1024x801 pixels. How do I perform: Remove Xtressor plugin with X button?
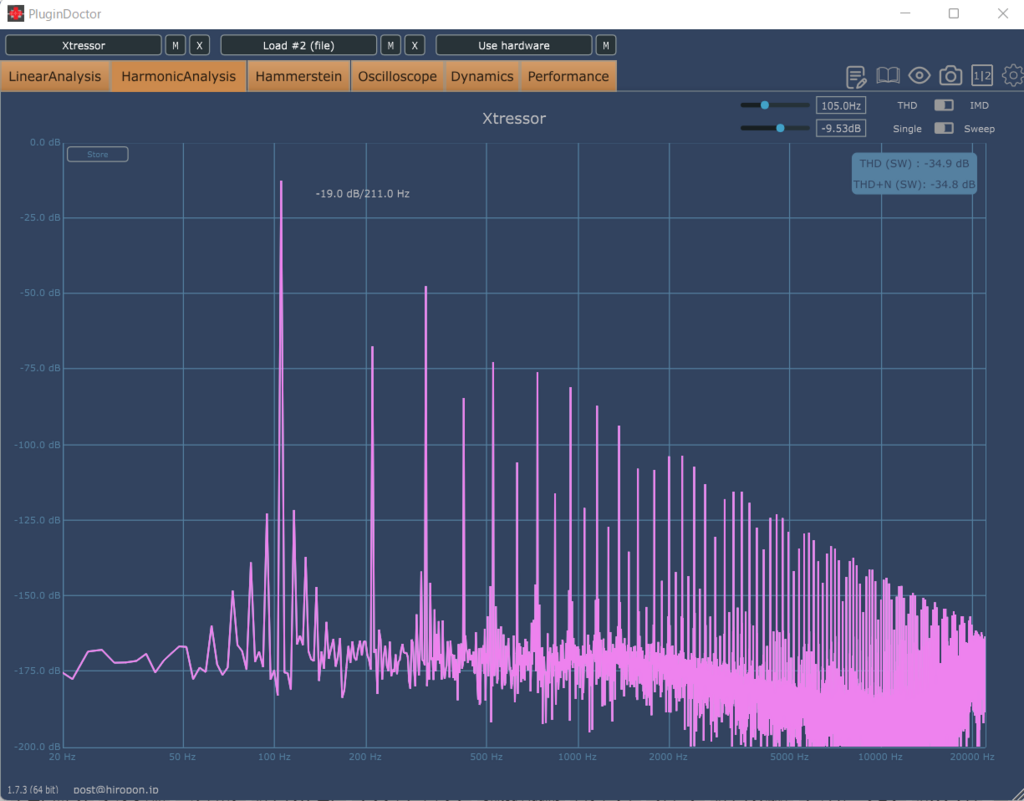[199, 45]
